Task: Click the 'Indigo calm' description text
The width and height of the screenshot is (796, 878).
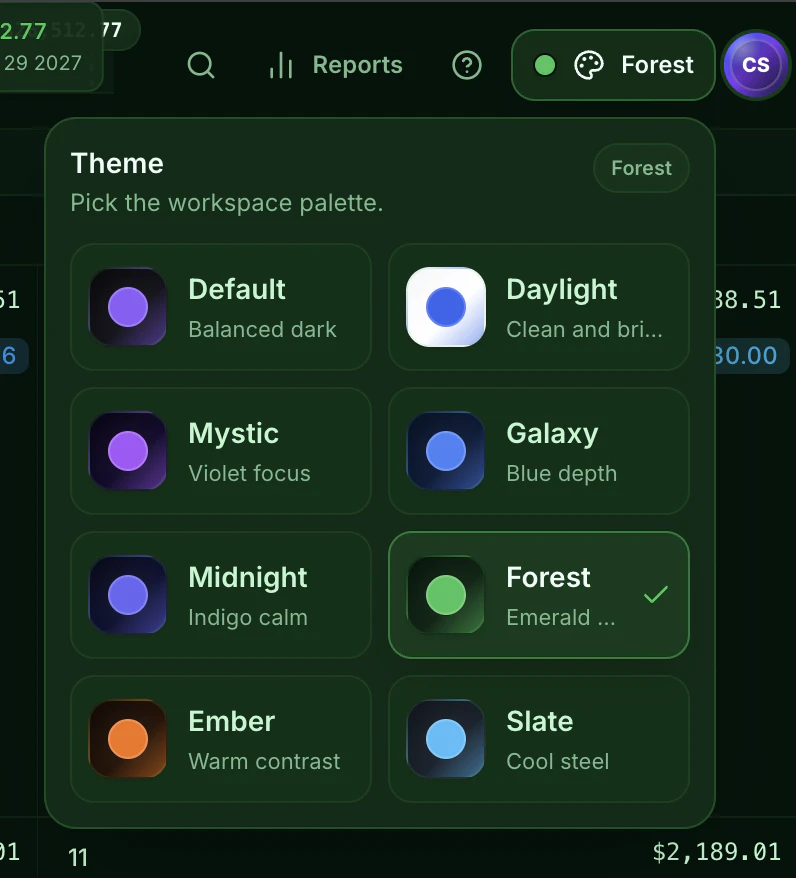Action: tap(248, 617)
